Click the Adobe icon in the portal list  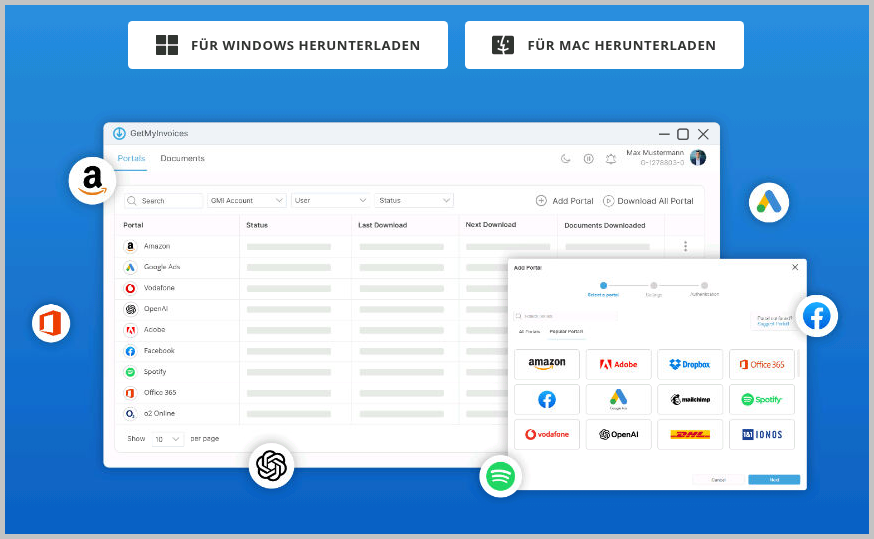click(130, 330)
